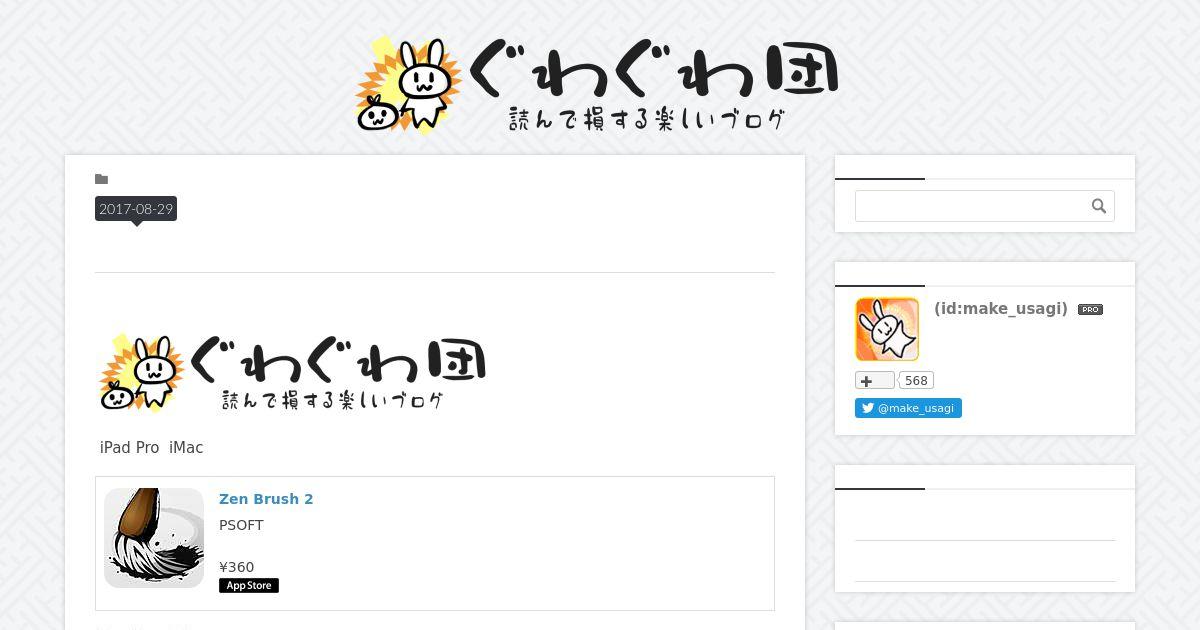Click inside the sidebar search field

click(x=984, y=206)
